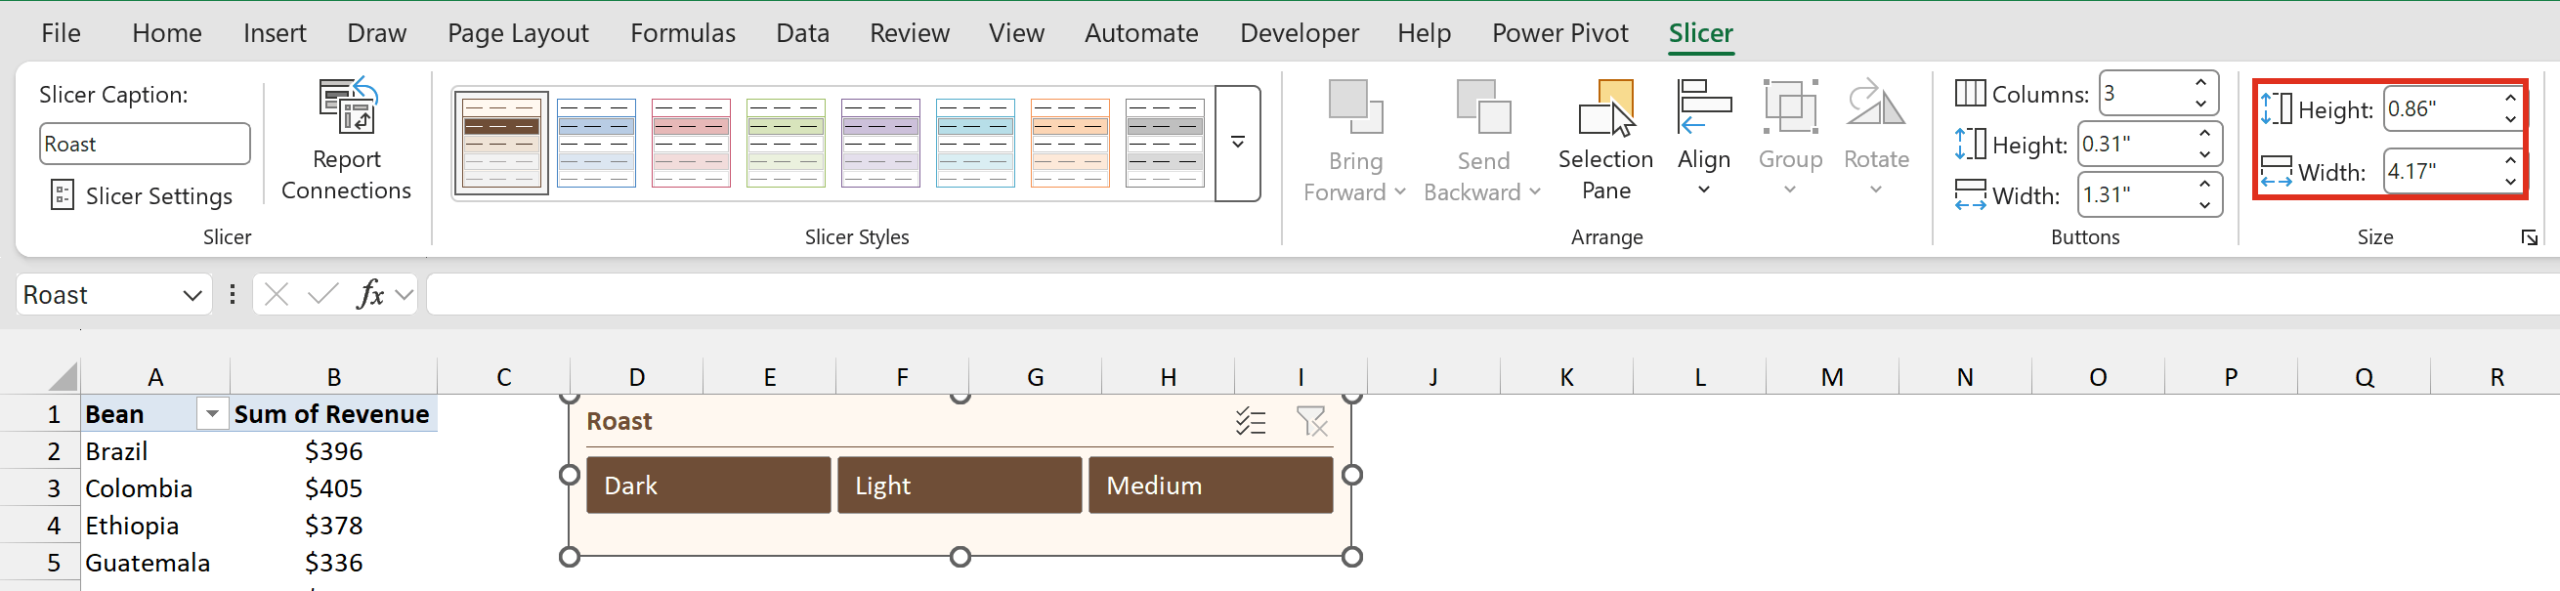Select the Sum of Revenue header cell
The image size is (2560, 591).
pos(333,414)
